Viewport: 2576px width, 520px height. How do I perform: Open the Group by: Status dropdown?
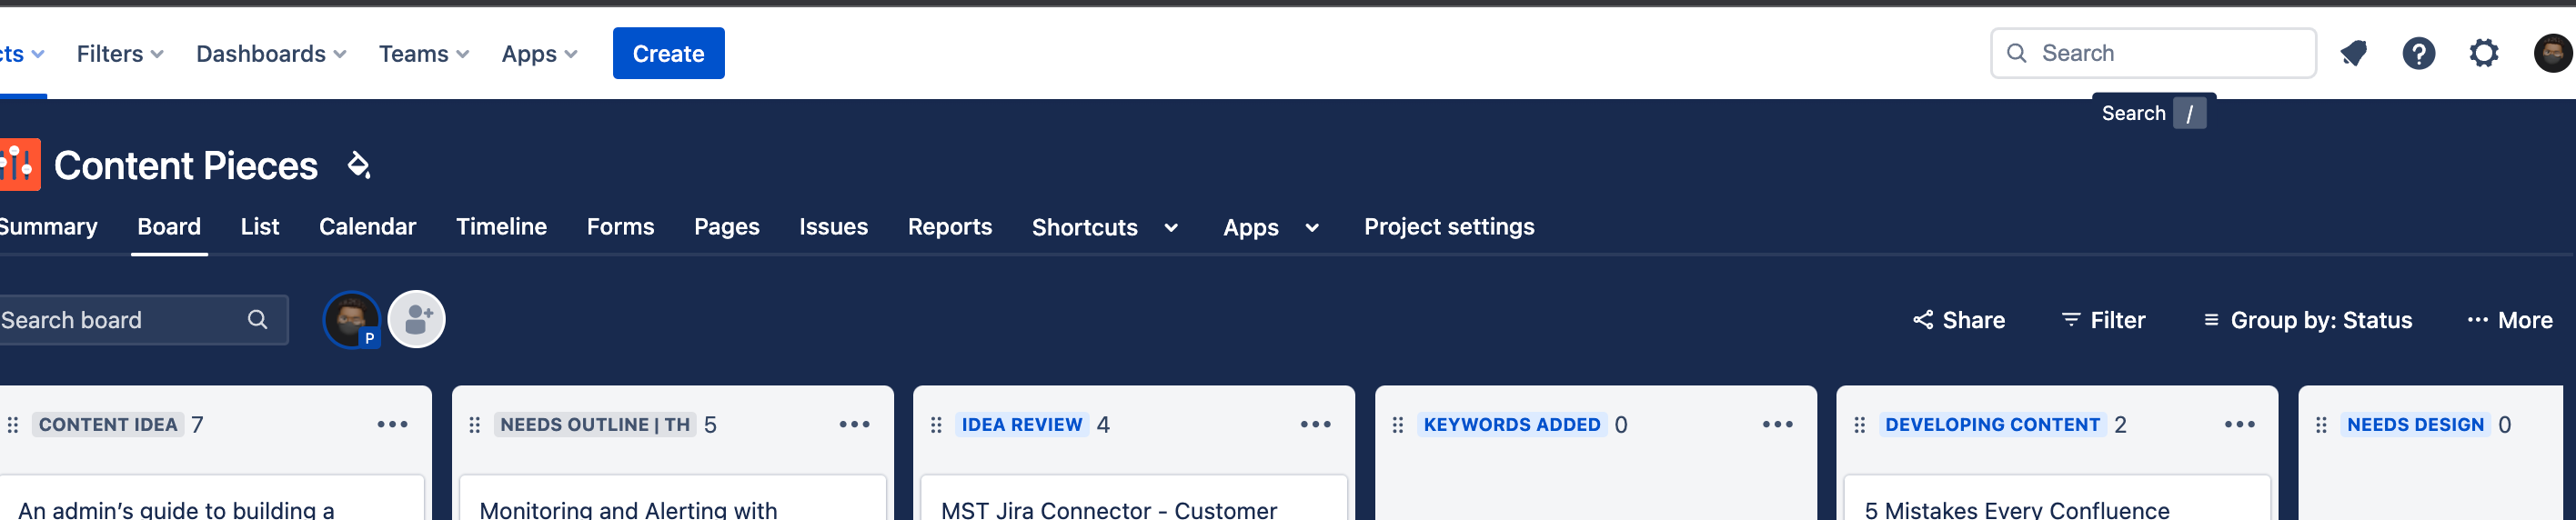coord(2308,320)
